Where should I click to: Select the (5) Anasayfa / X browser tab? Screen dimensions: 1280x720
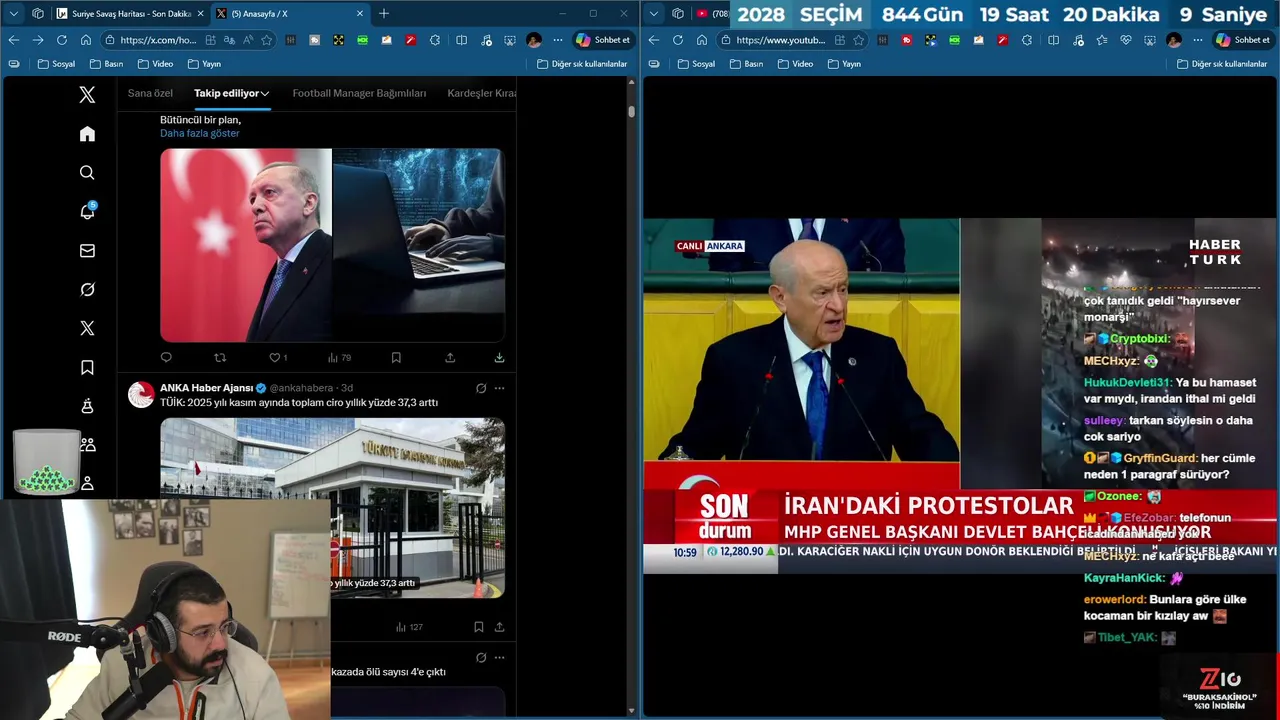click(x=290, y=13)
